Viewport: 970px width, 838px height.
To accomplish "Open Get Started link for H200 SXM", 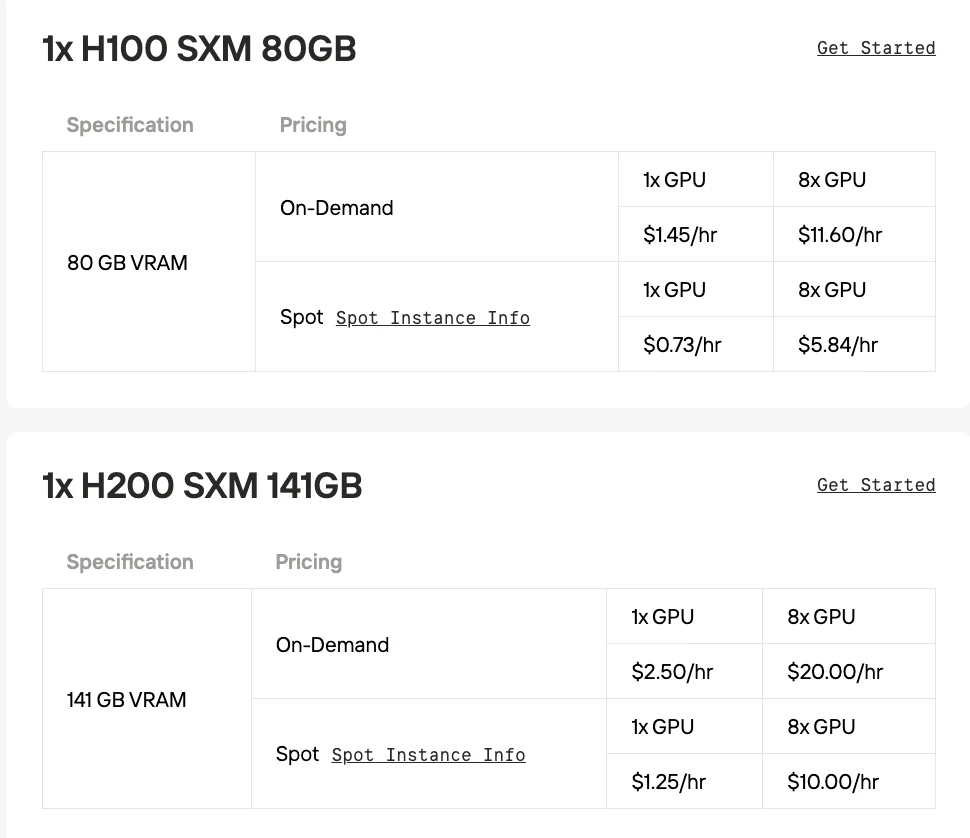I will pyautogui.click(x=876, y=485).
